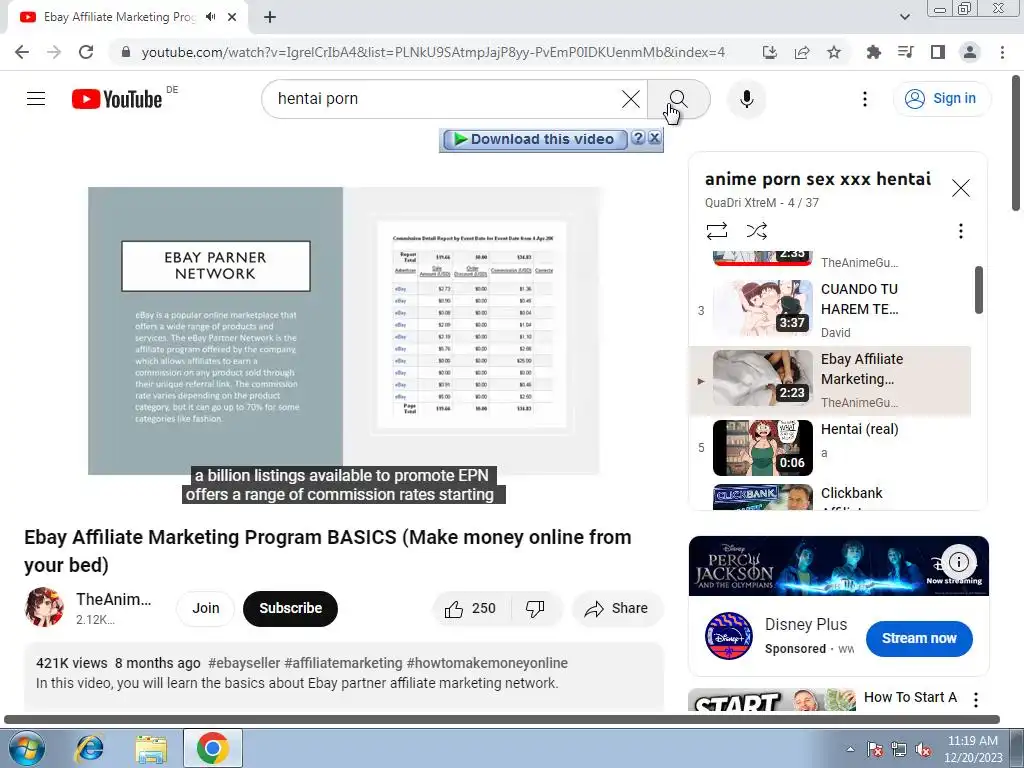Toggle loop playlist
Viewport: 1024px width, 768px height.
pos(716,231)
